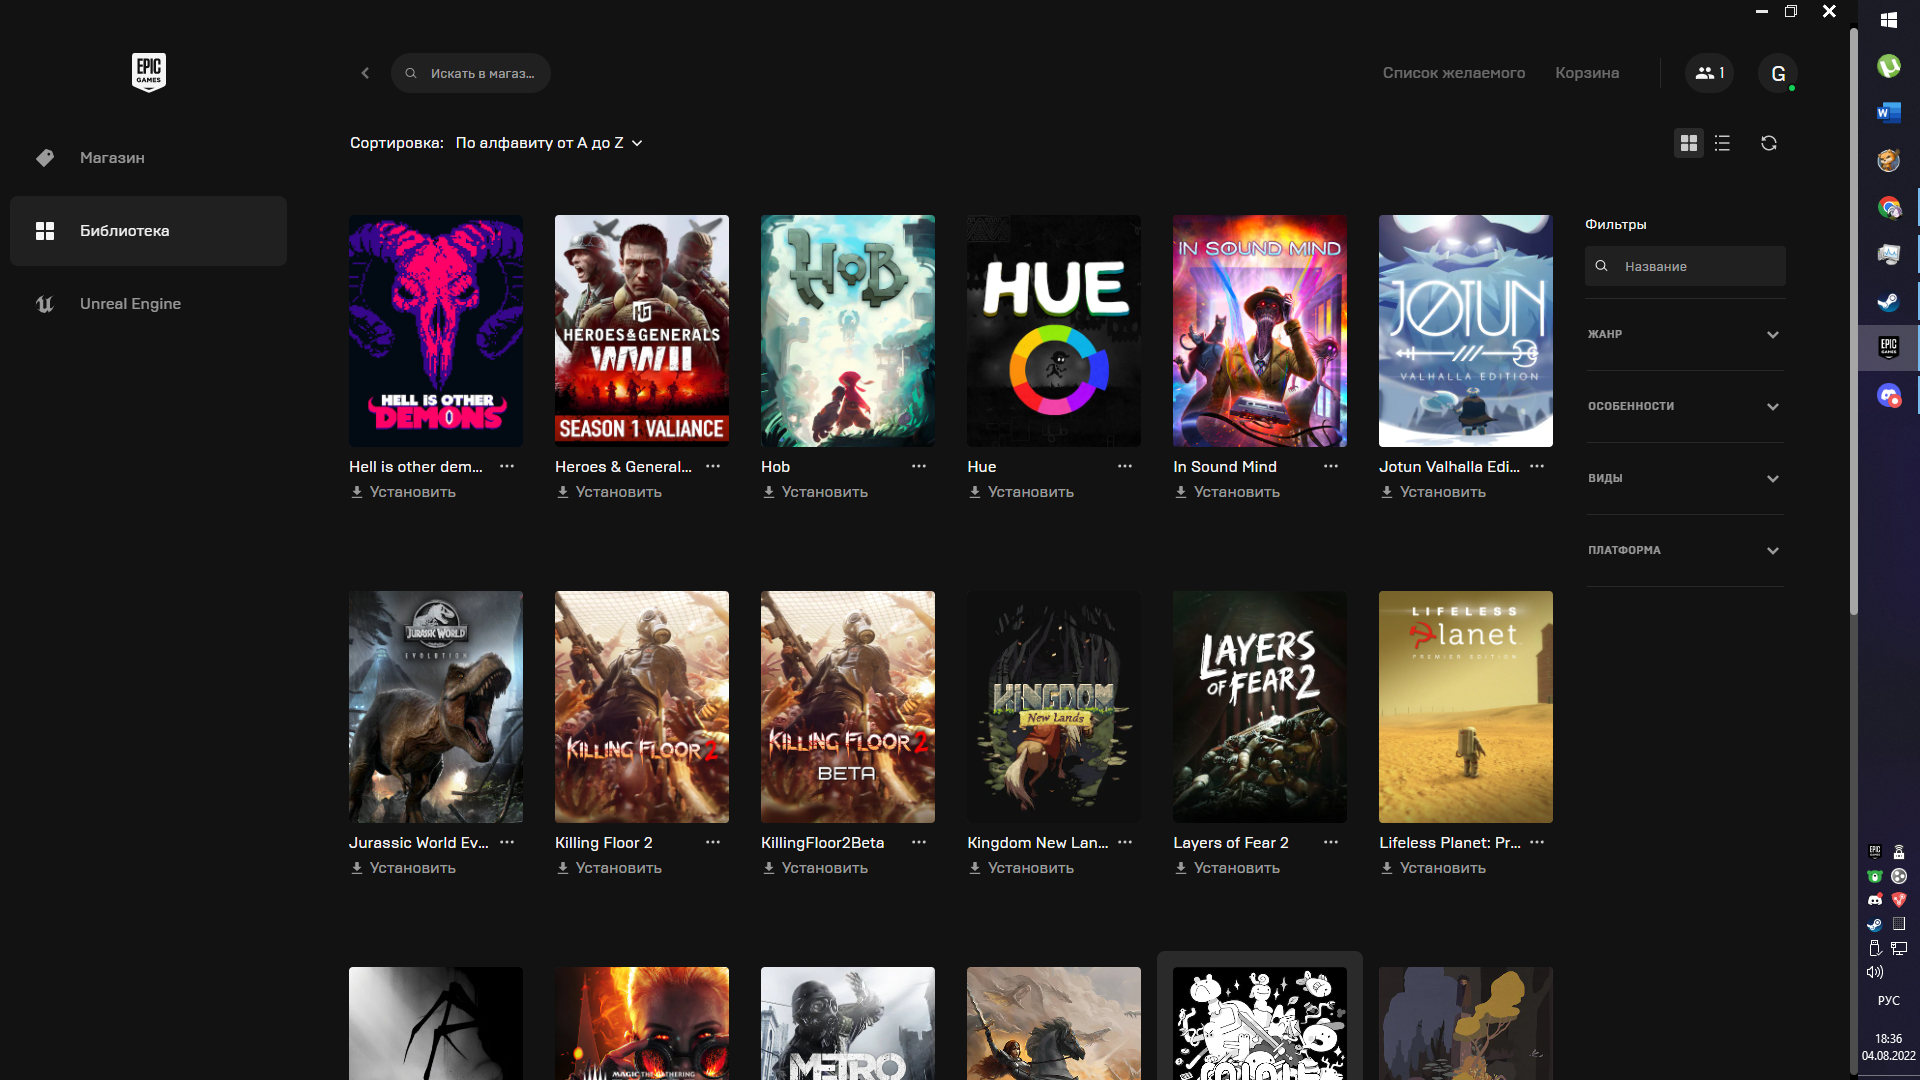Open the friends list icon
Viewport: 1920px width, 1080px height.
click(1709, 73)
